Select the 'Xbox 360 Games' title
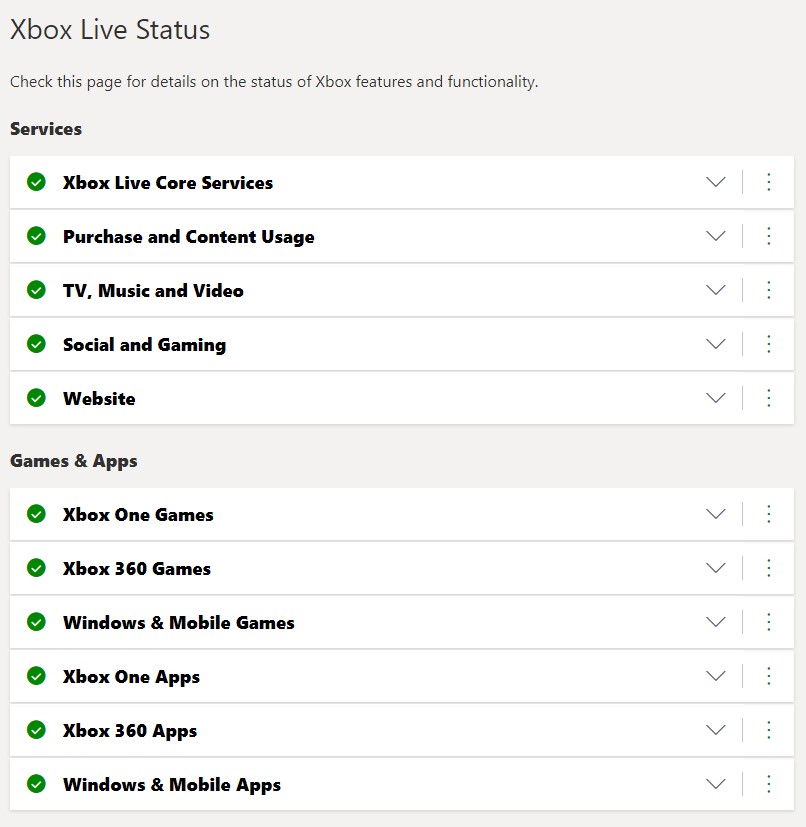Viewport: 806px width, 827px height. pos(137,569)
